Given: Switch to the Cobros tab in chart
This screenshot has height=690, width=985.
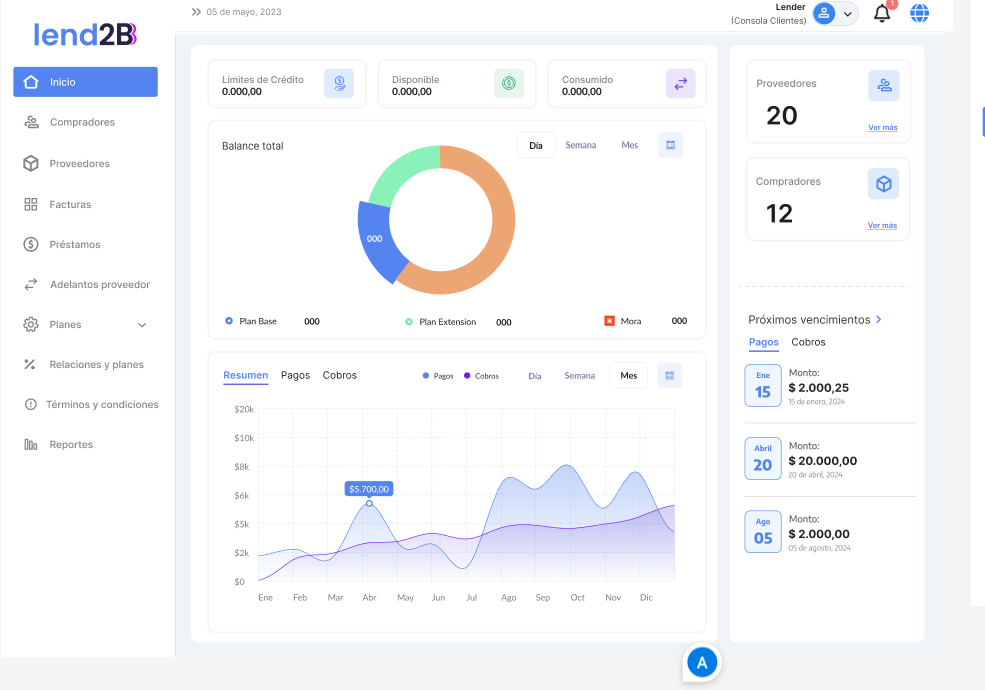Looking at the screenshot, I should point(339,375).
